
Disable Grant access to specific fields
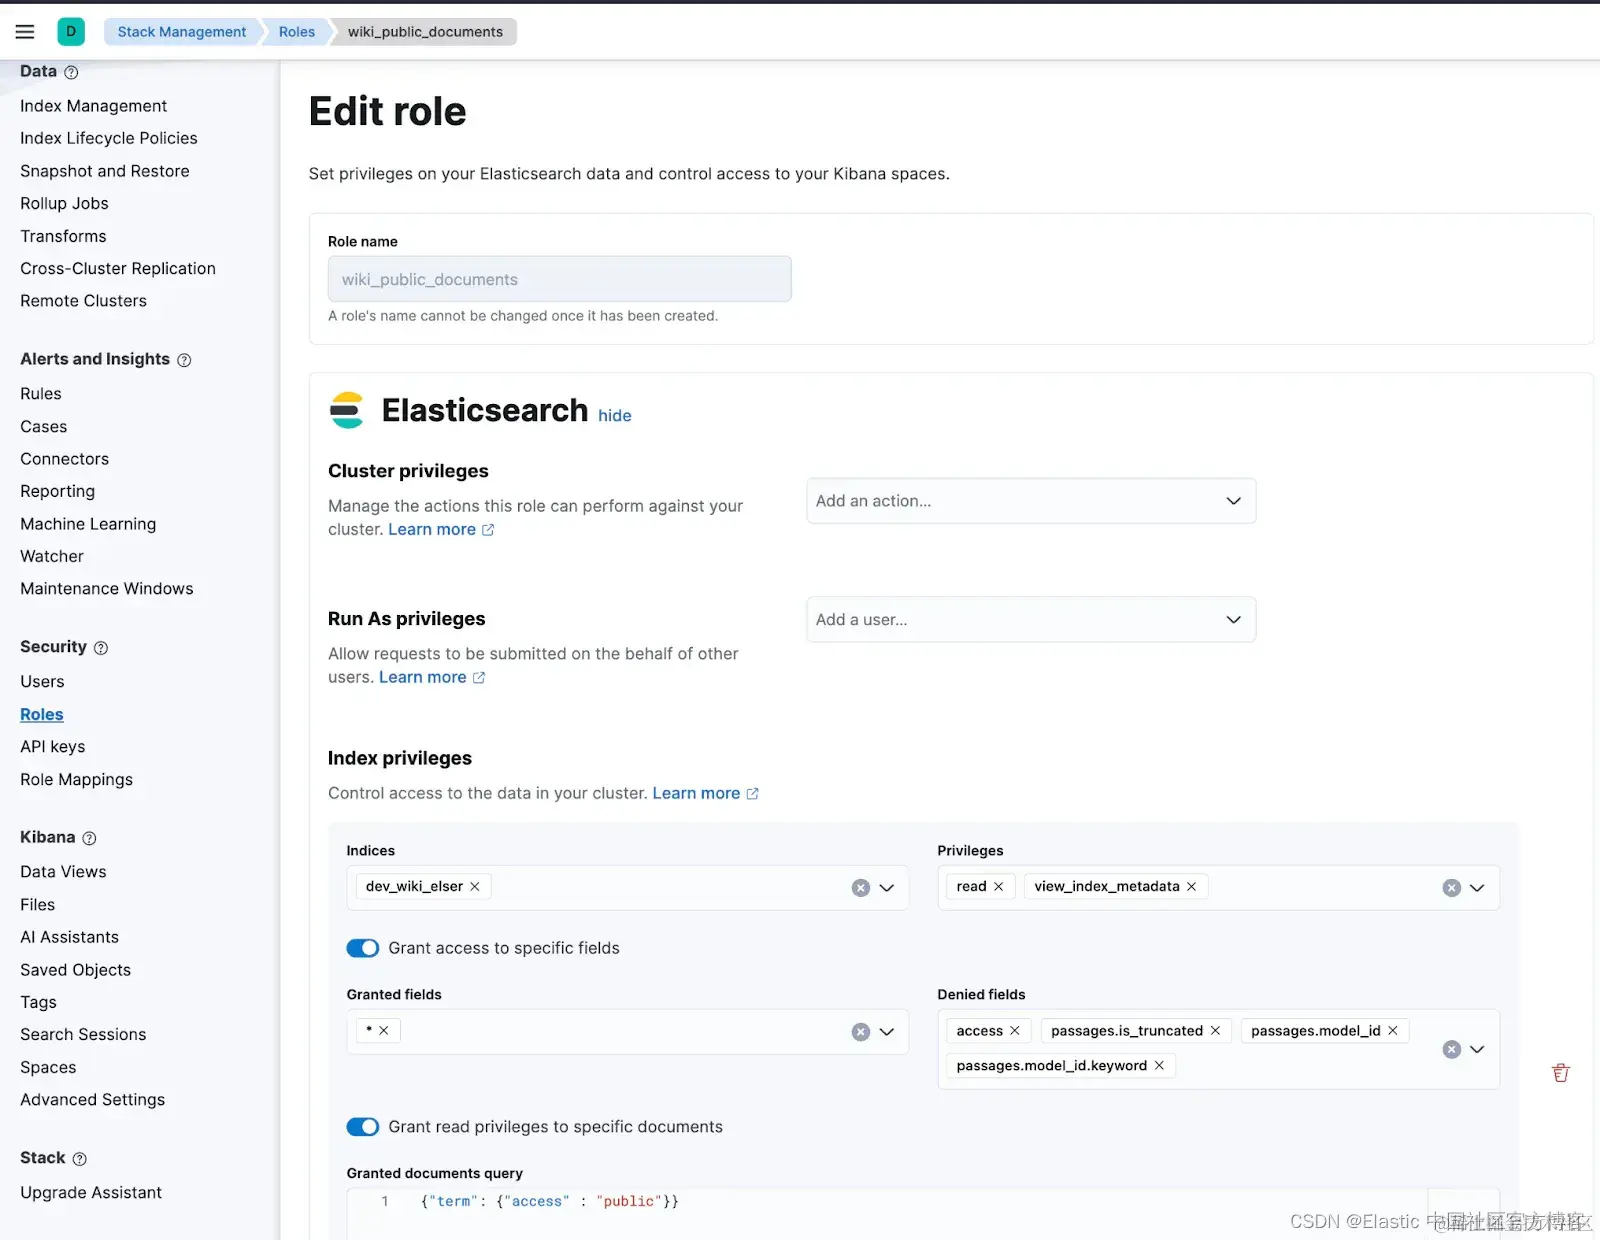[x=363, y=948]
